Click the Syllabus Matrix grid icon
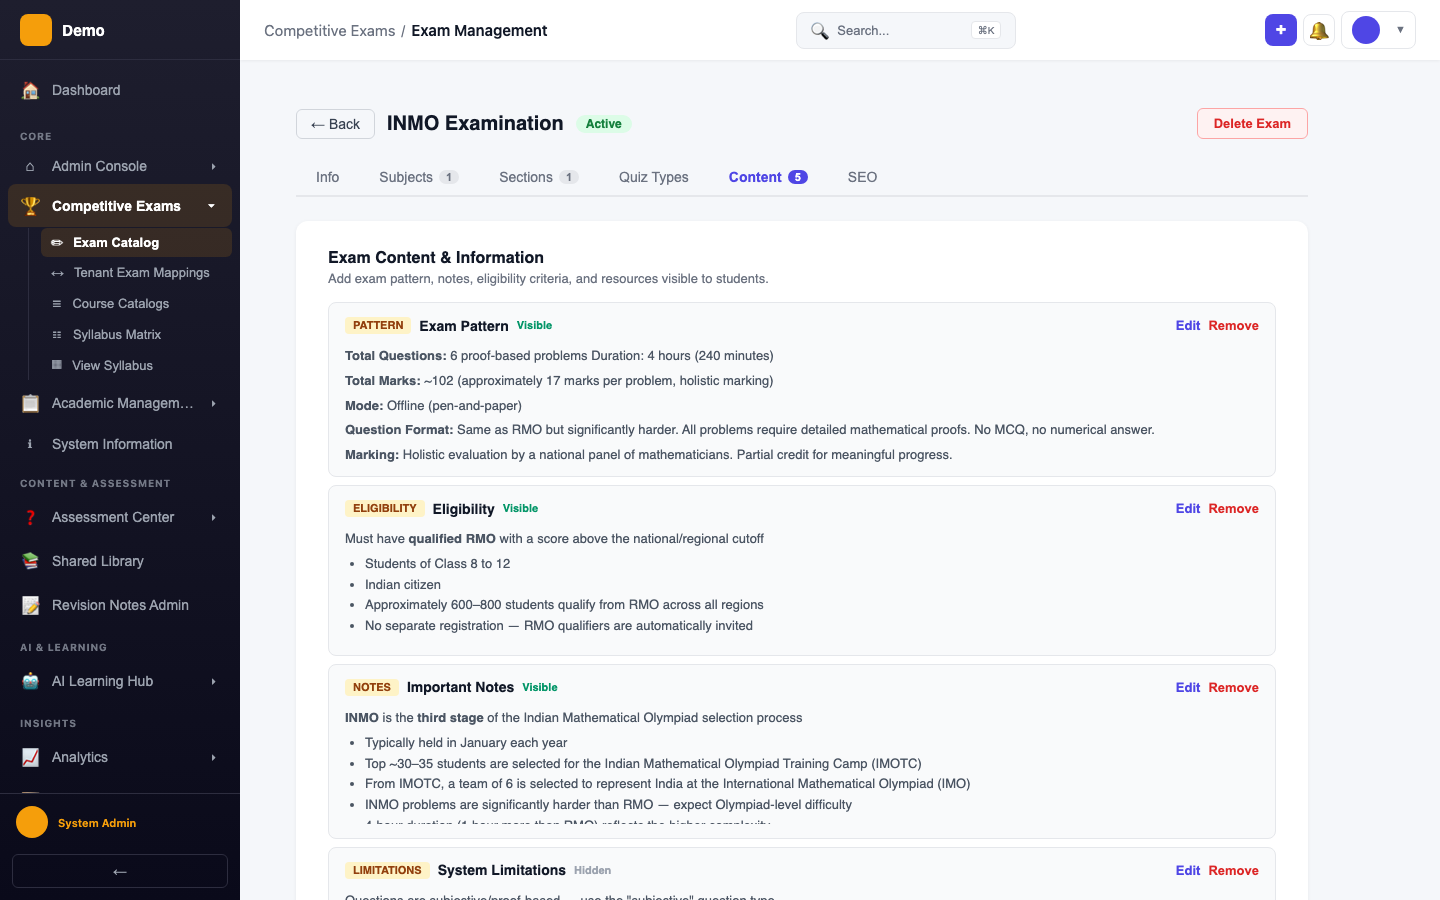Image resolution: width=1440 pixels, height=900 pixels. (57, 335)
